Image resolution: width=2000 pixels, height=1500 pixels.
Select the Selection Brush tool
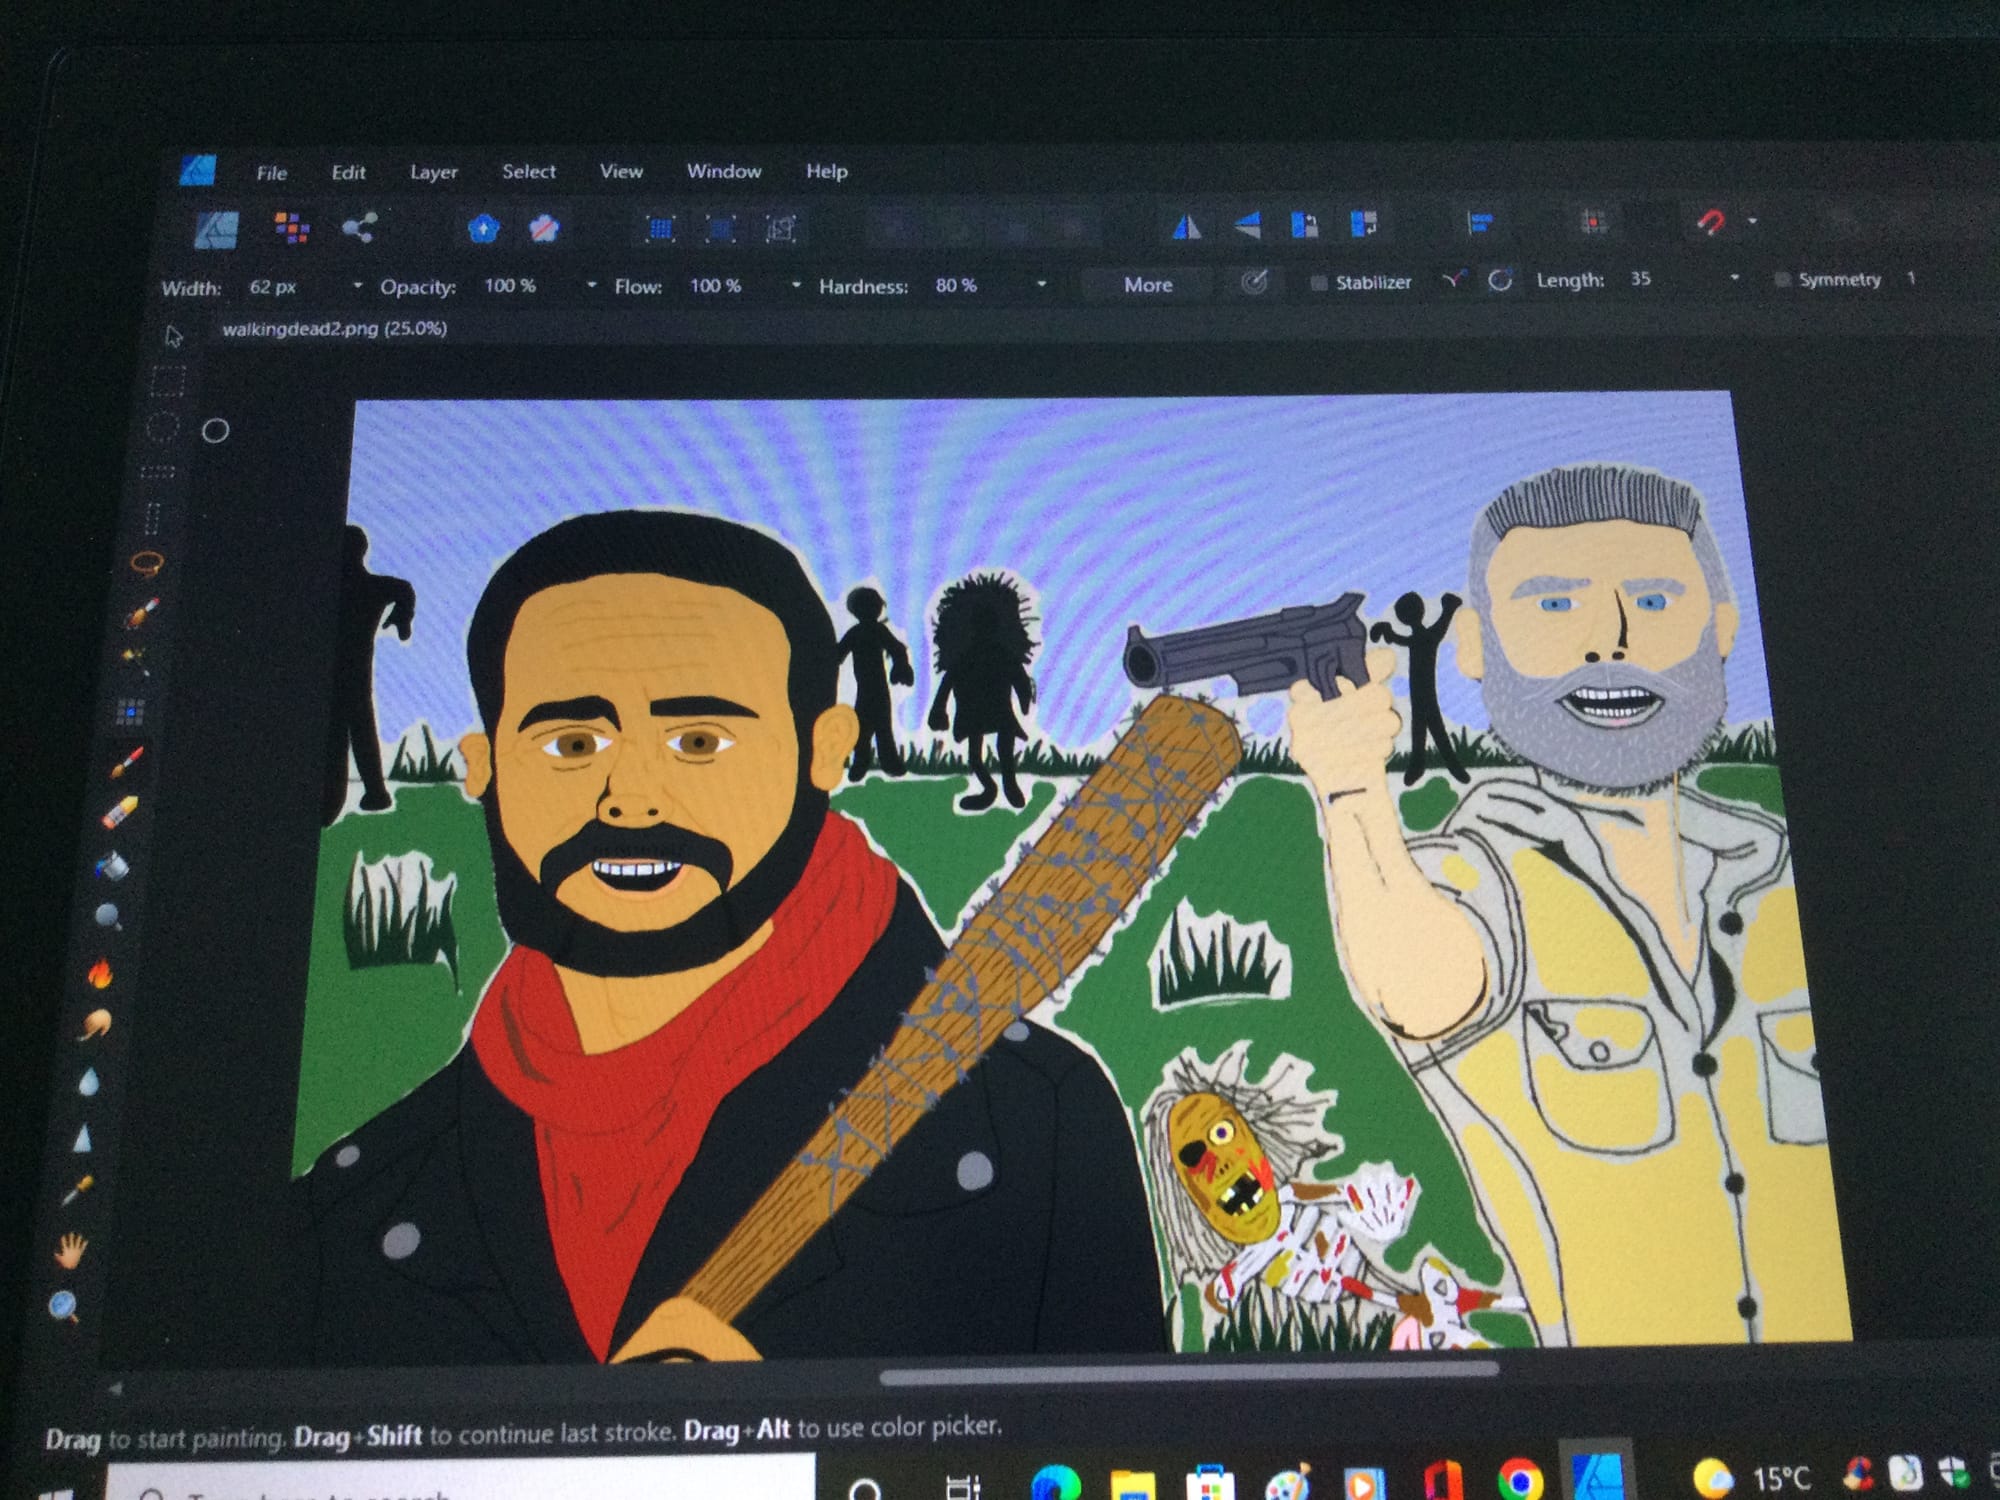[141, 612]
